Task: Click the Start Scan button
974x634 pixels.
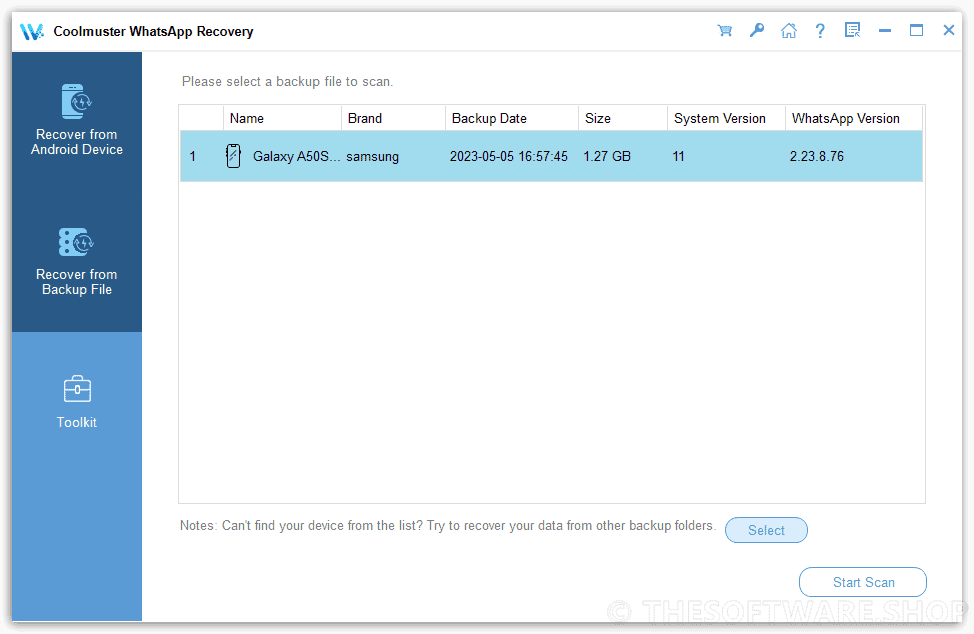Action: pyautogui.click(x=863, y=582)
